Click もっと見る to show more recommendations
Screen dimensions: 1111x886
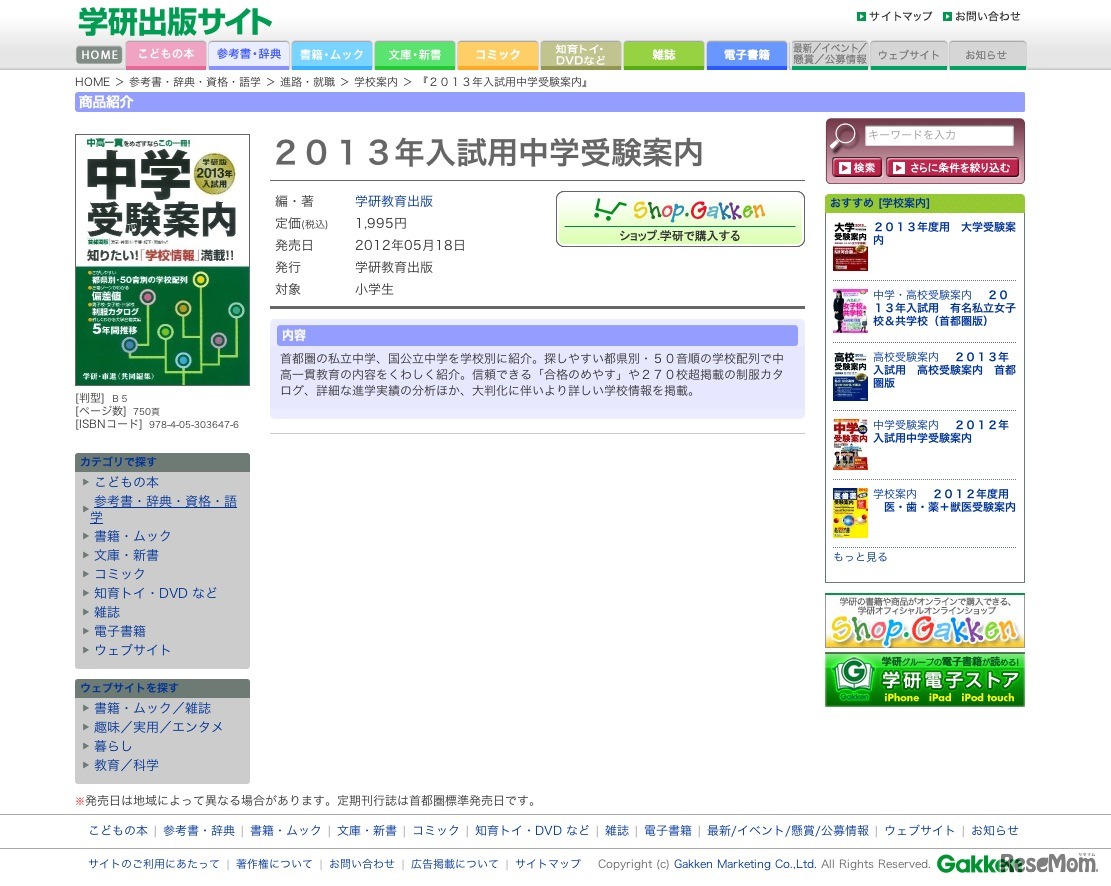coord(859,557)
